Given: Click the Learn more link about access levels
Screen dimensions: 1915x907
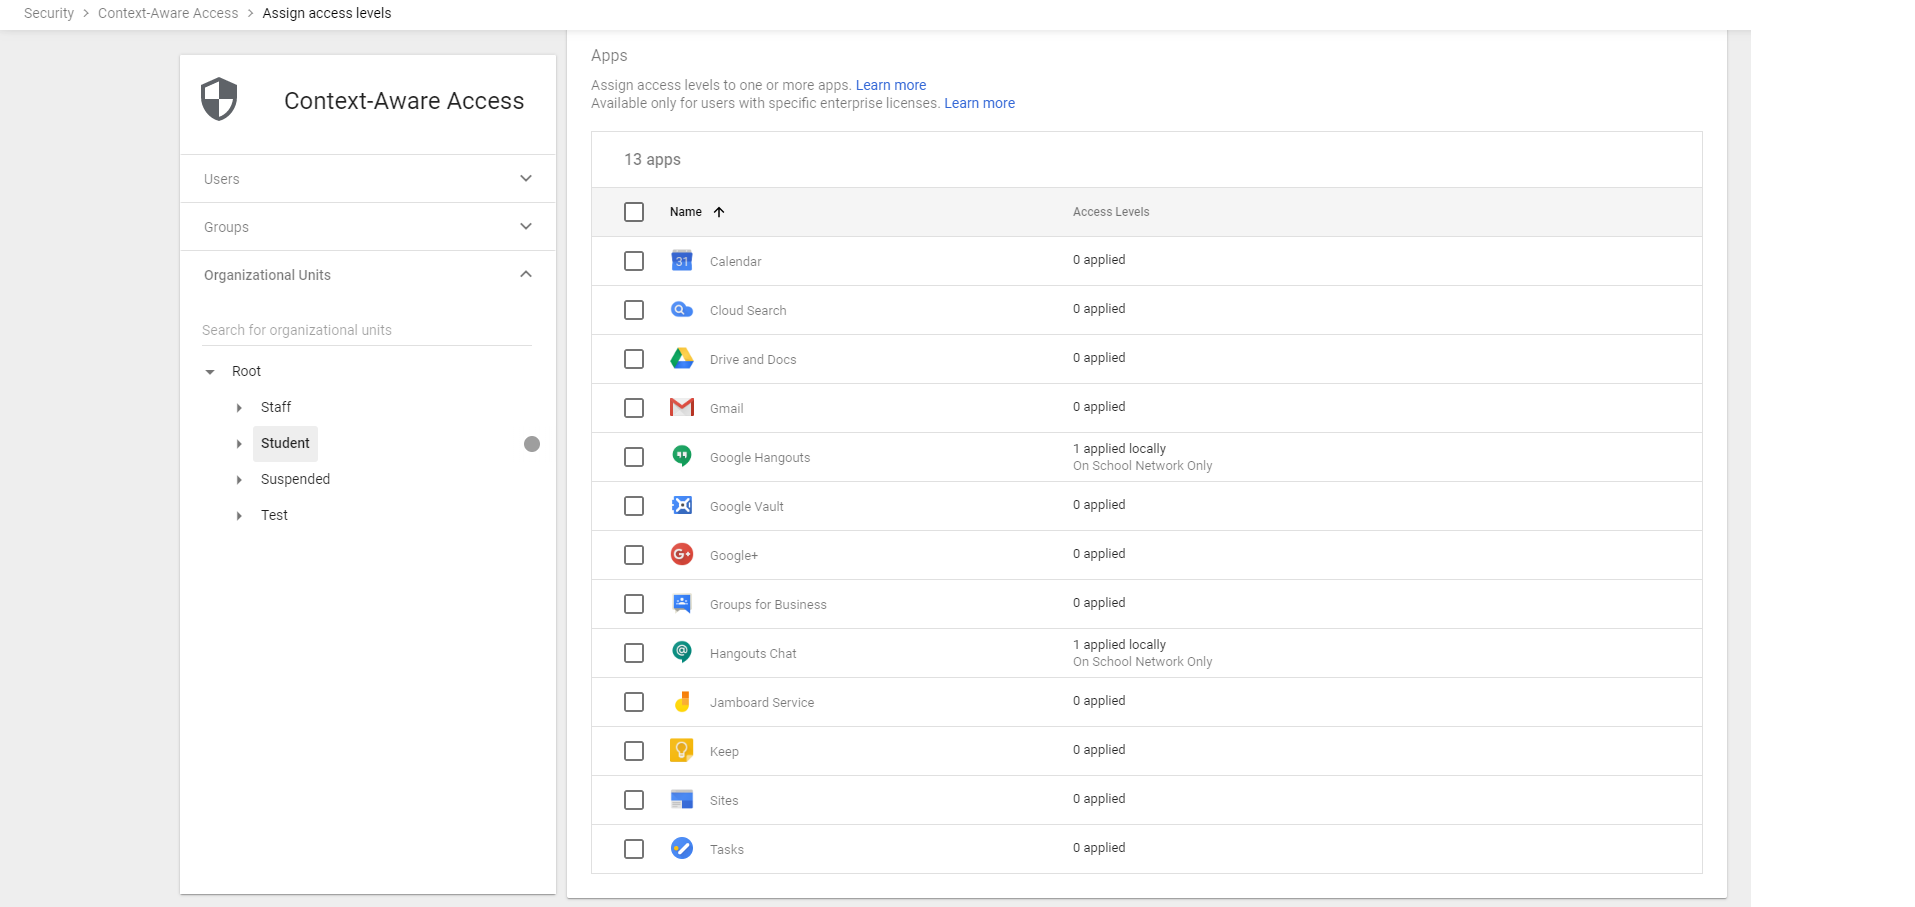Looking at the screenshot, I should (889, 85).
